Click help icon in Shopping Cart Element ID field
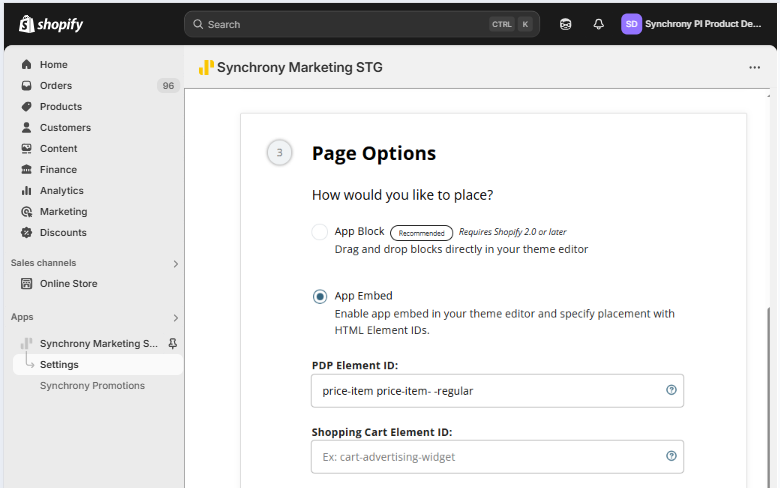This screenshot has height=488, width=780. pyautogui.click(x=671, y=456)
